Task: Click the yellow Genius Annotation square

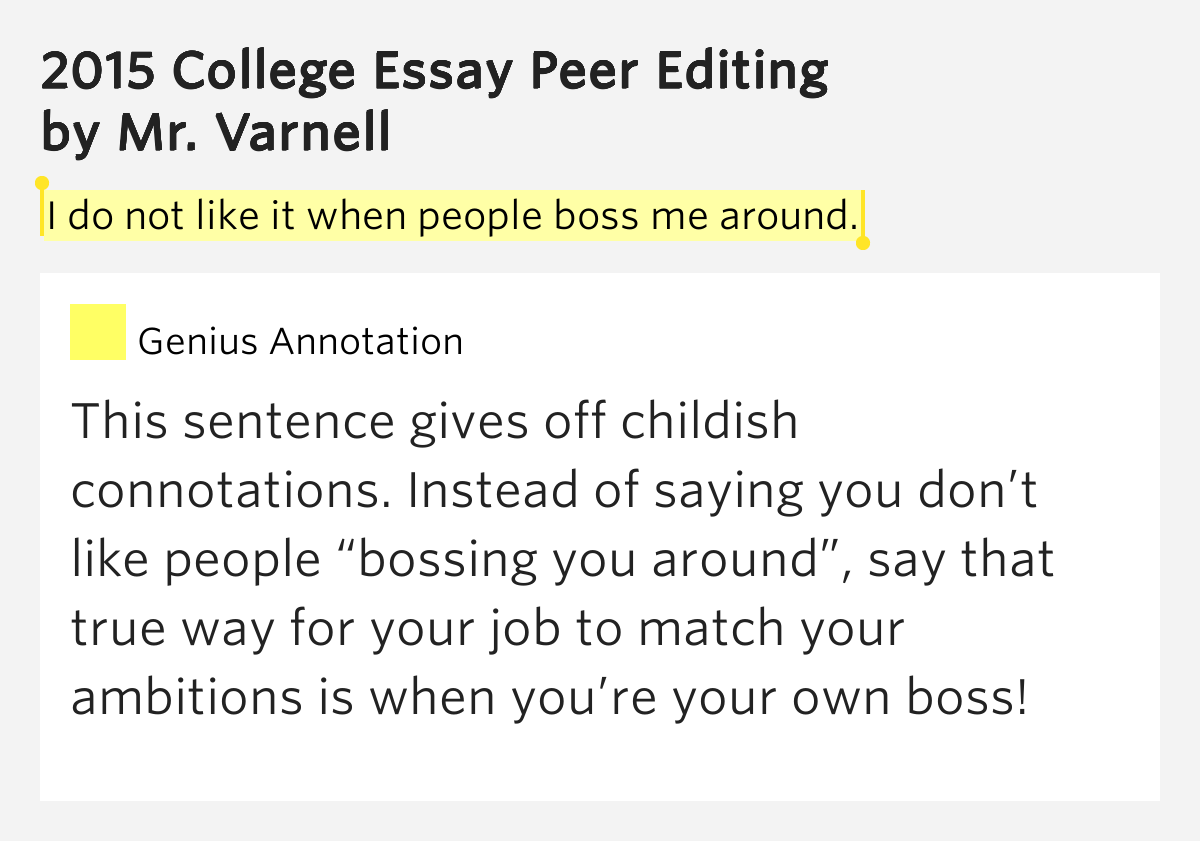Action: [98, 332]
